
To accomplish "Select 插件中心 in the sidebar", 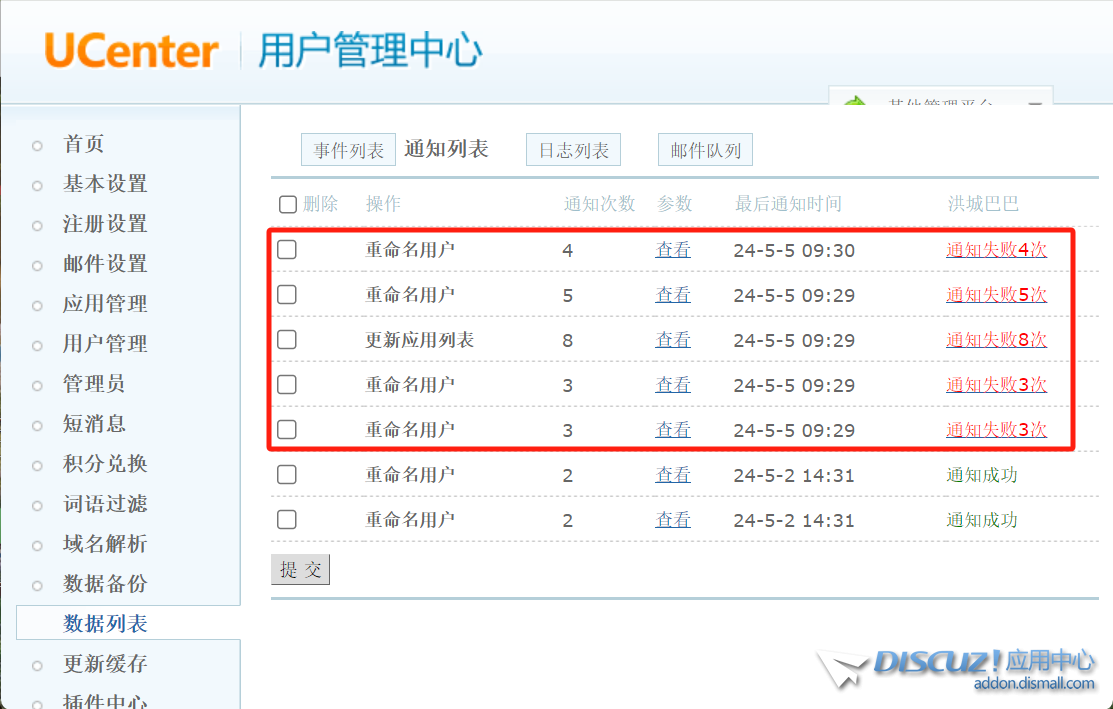I will 106,702.
